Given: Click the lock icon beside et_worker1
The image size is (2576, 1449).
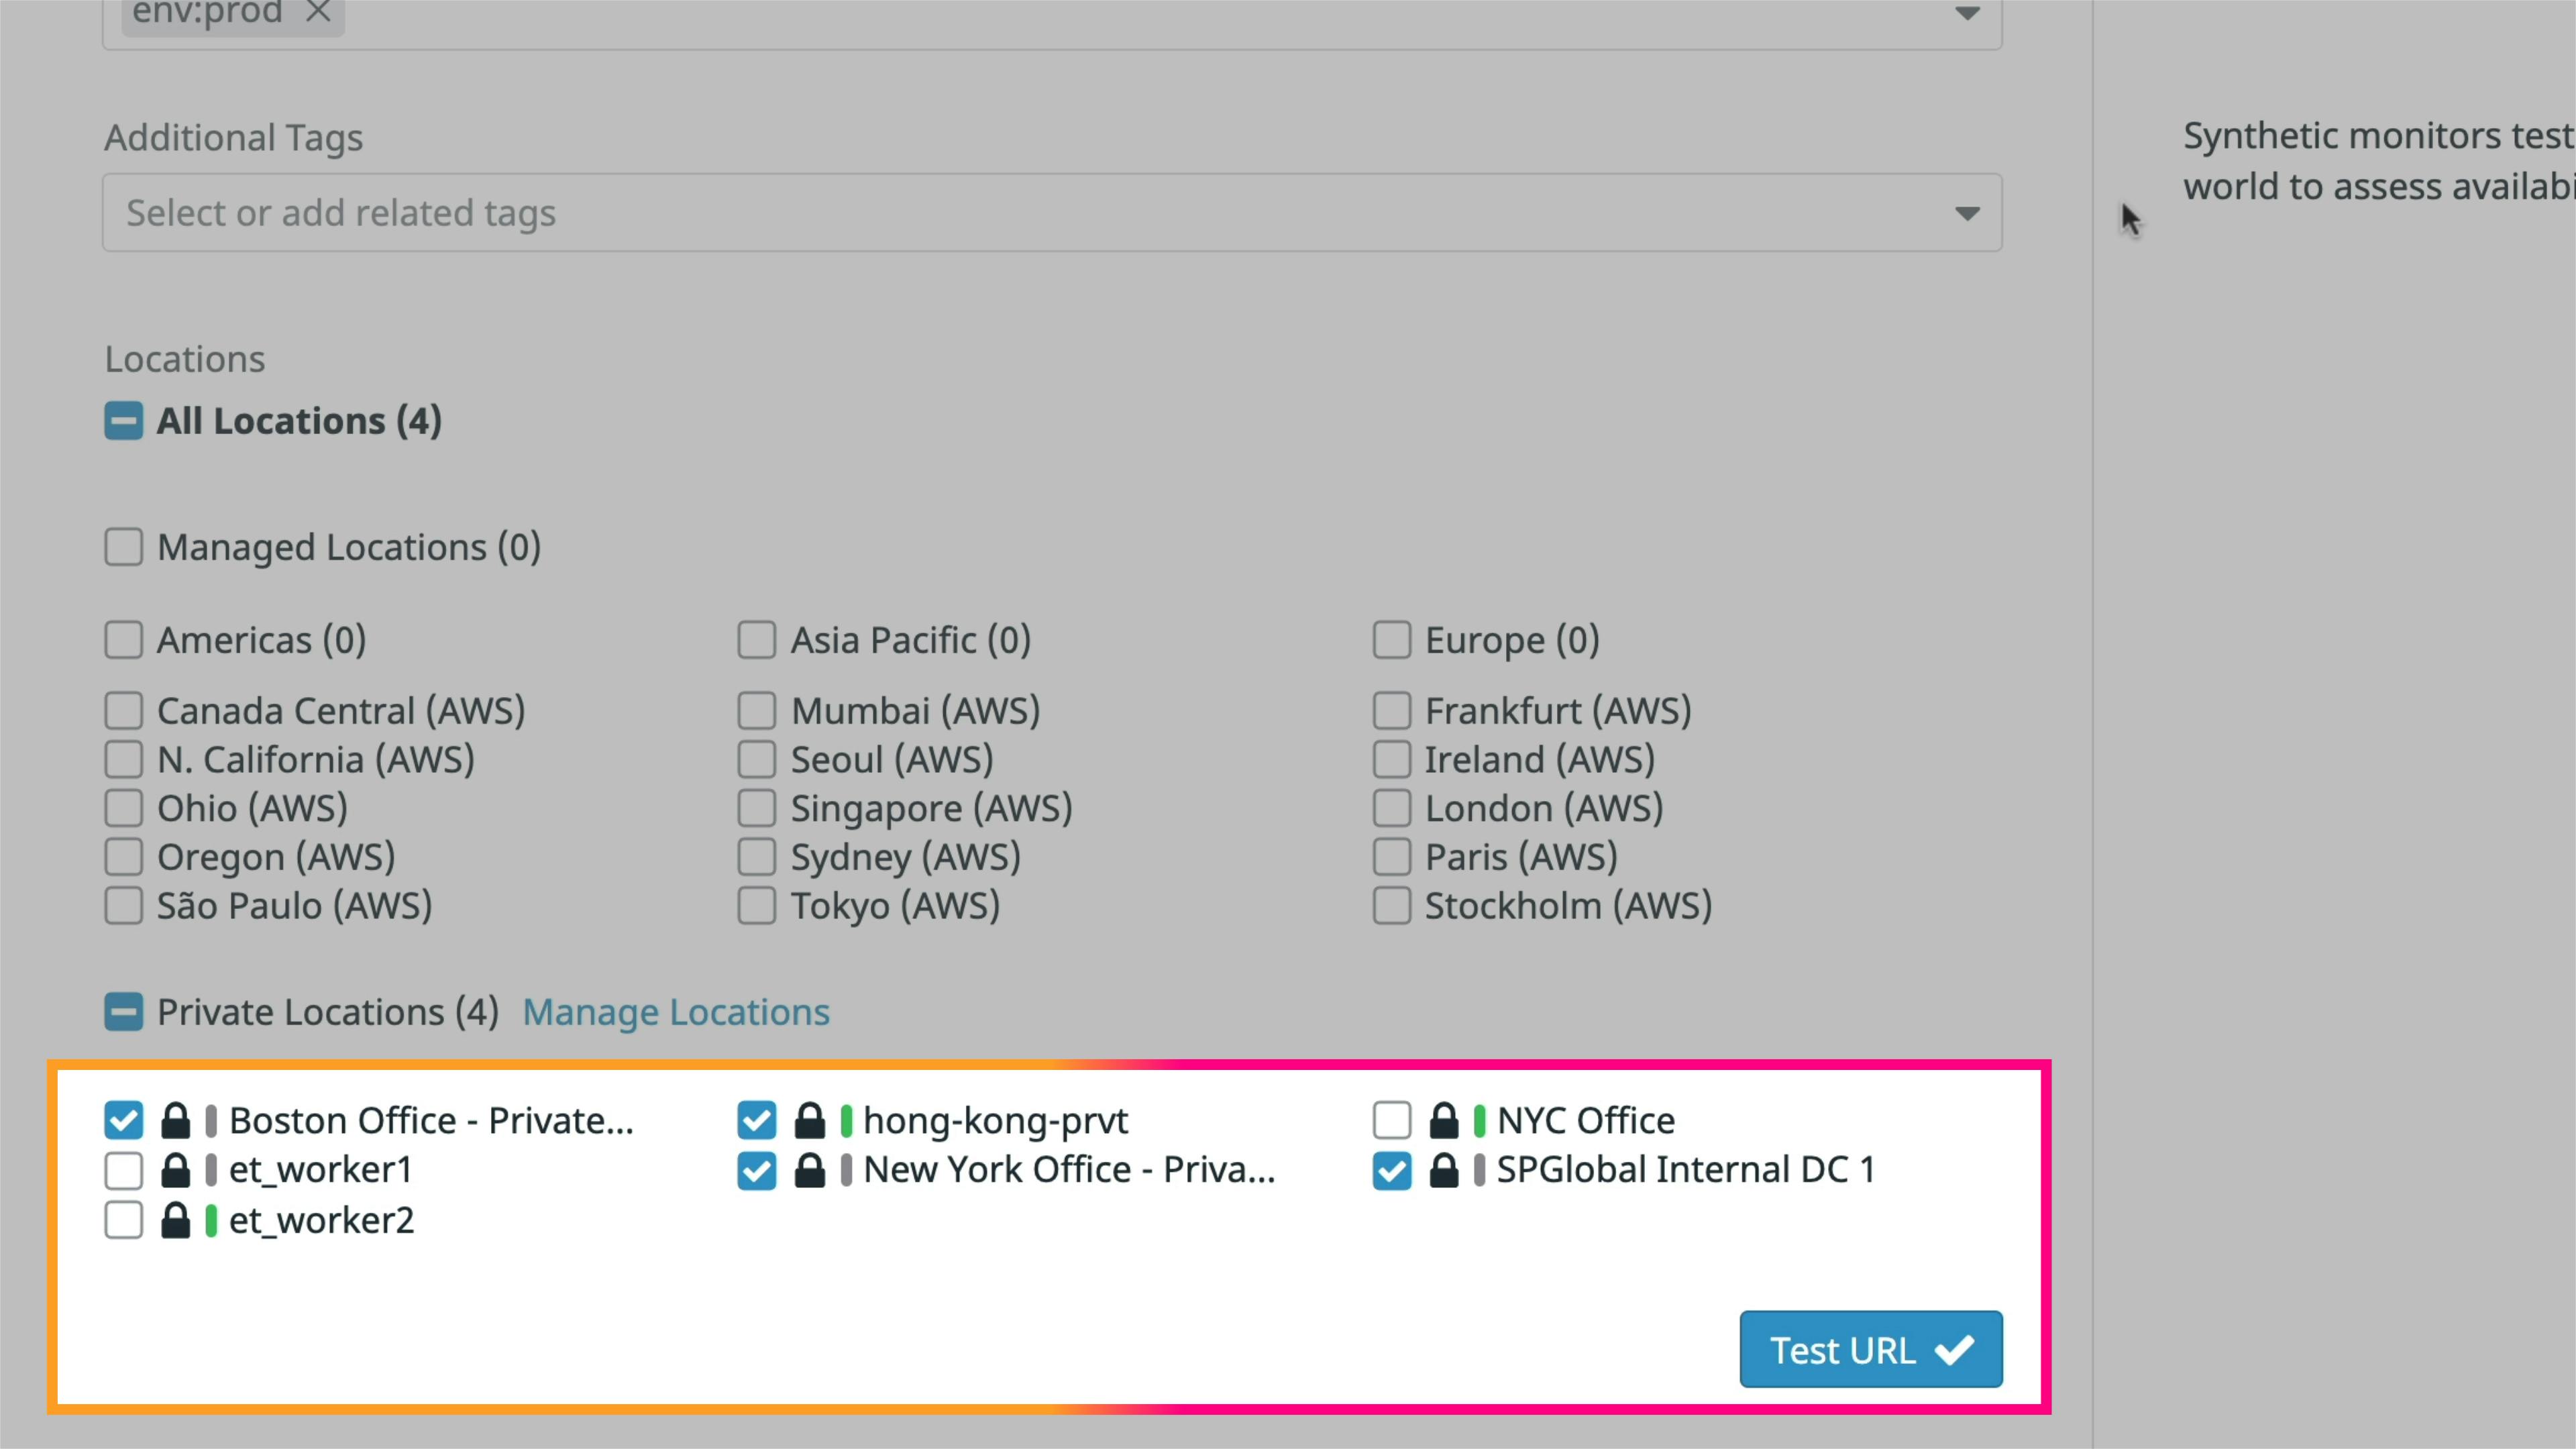Looking at the screenshot, I should click(x=176, y=1170).
